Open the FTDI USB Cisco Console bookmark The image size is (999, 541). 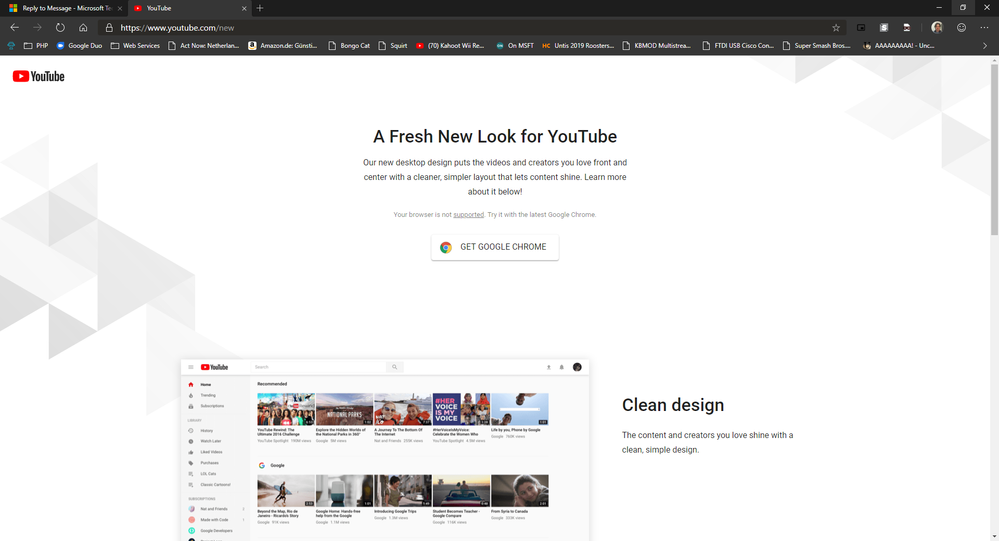click(738, 45)
